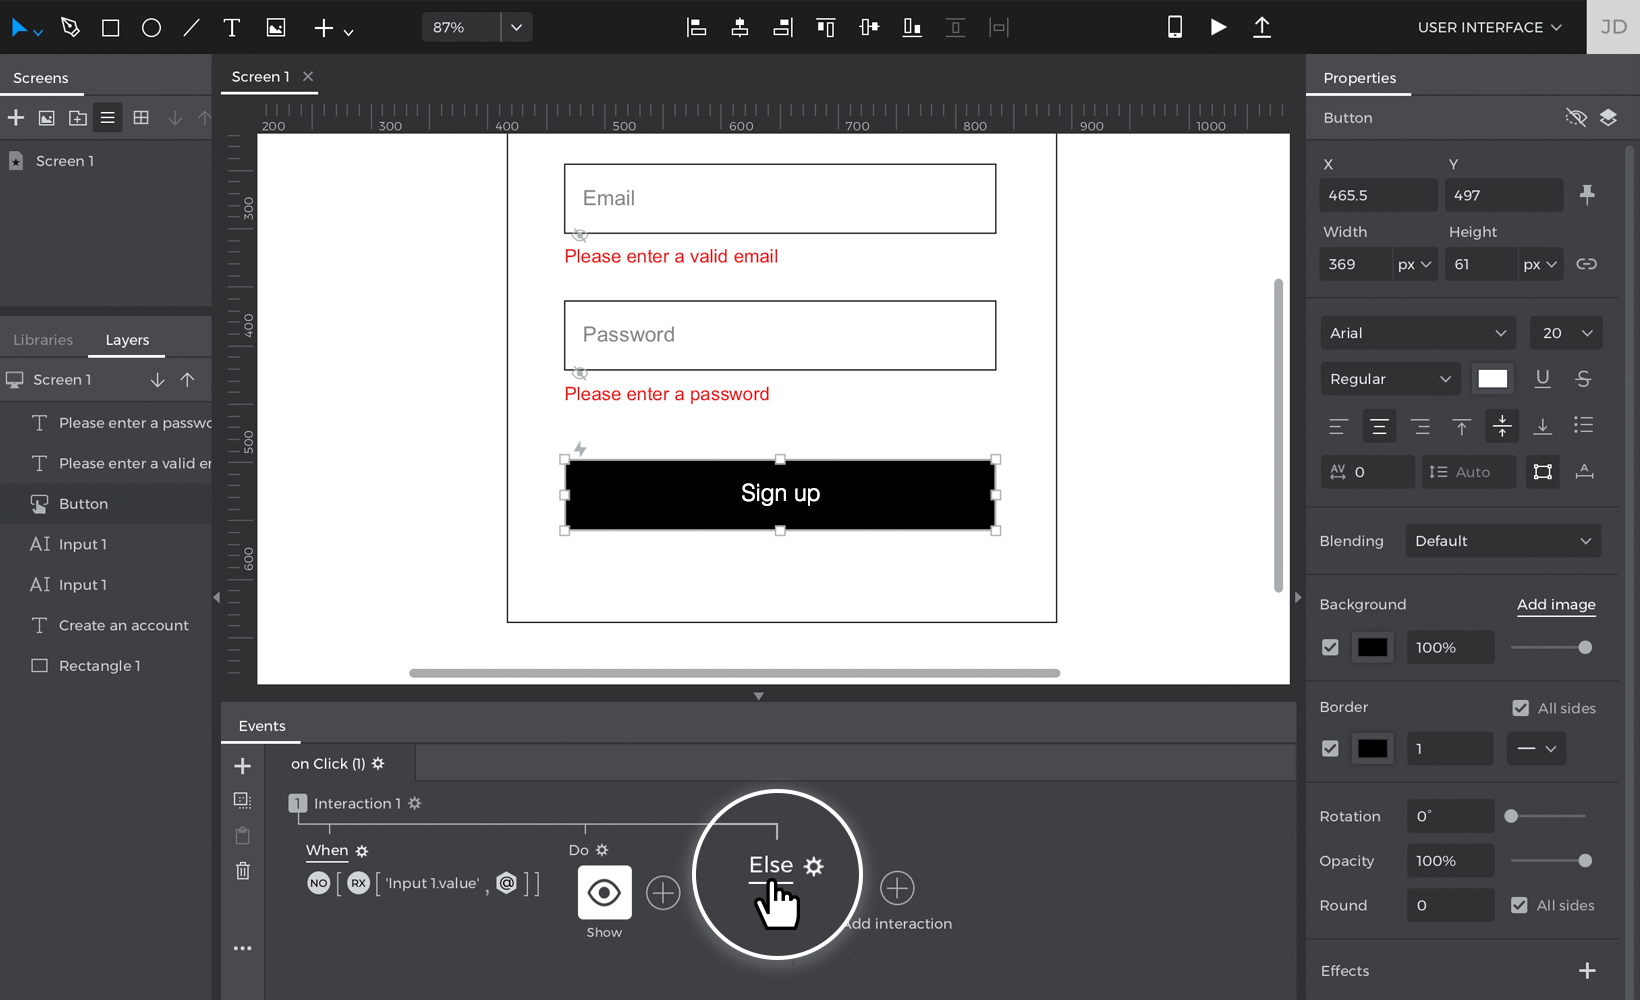Switch to the Screens tab
1640x1000 pixels.
tap(41, 78)
